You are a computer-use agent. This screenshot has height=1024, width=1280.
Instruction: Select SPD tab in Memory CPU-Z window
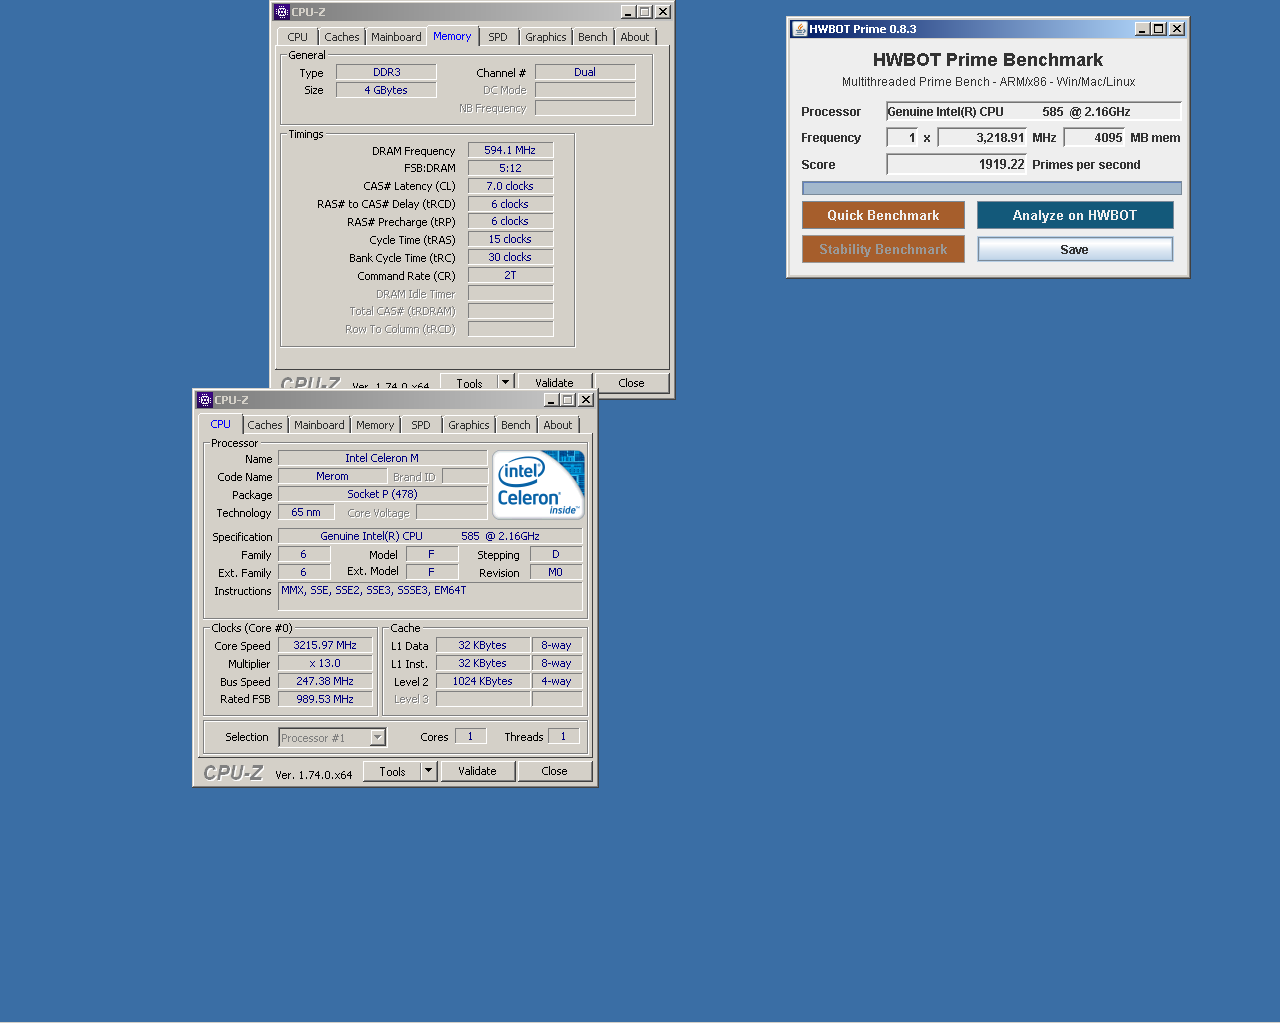(x=498, y=37)
